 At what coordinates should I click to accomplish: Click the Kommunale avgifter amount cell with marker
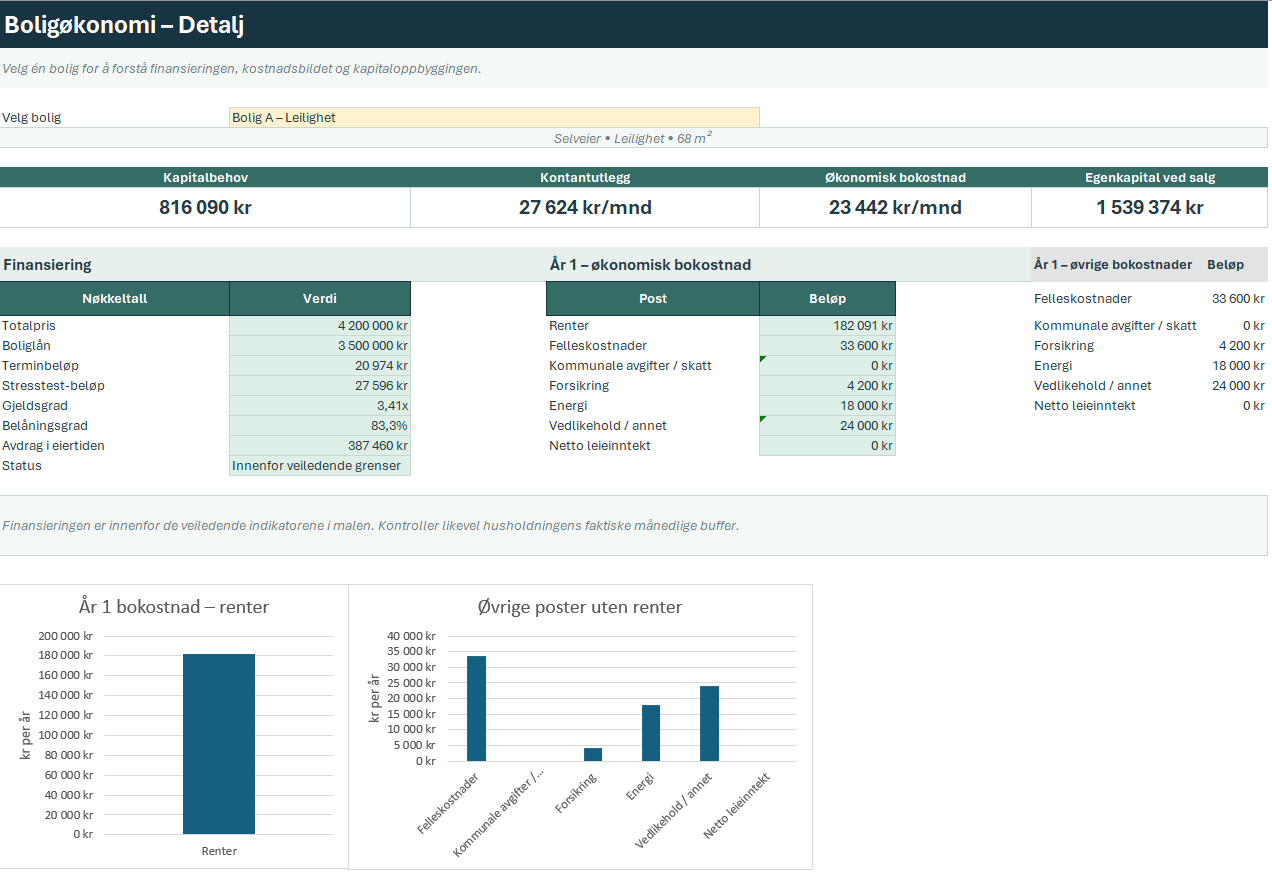point(827,366)
